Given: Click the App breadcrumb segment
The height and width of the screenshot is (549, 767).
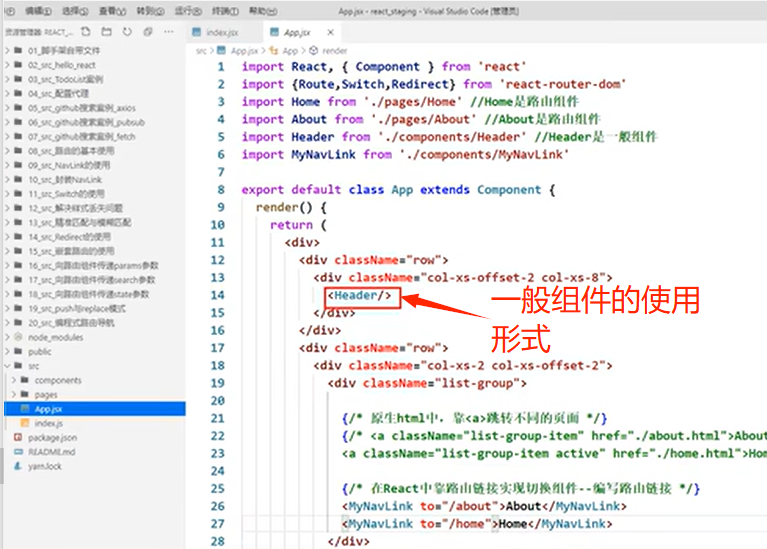Looking at the screenshot, I should (x=290, y=51).
